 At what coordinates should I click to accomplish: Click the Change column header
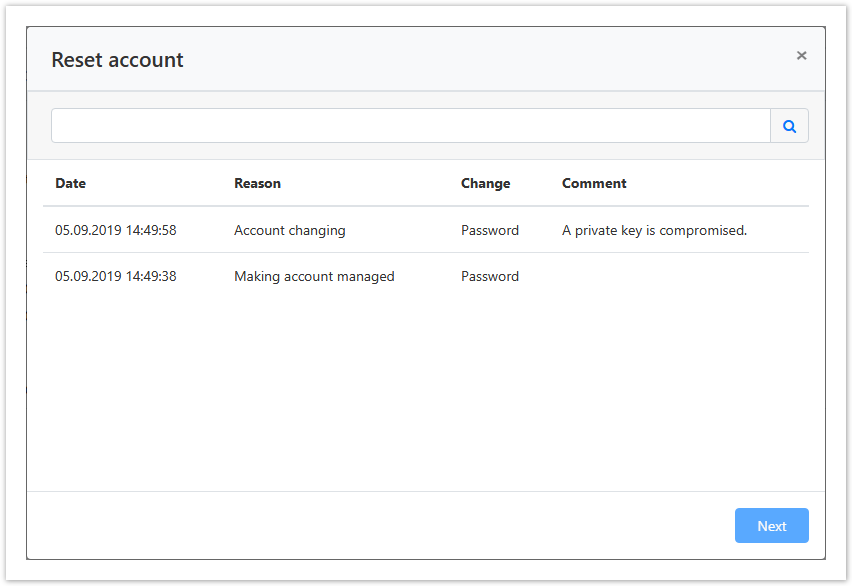click(485, 183)
